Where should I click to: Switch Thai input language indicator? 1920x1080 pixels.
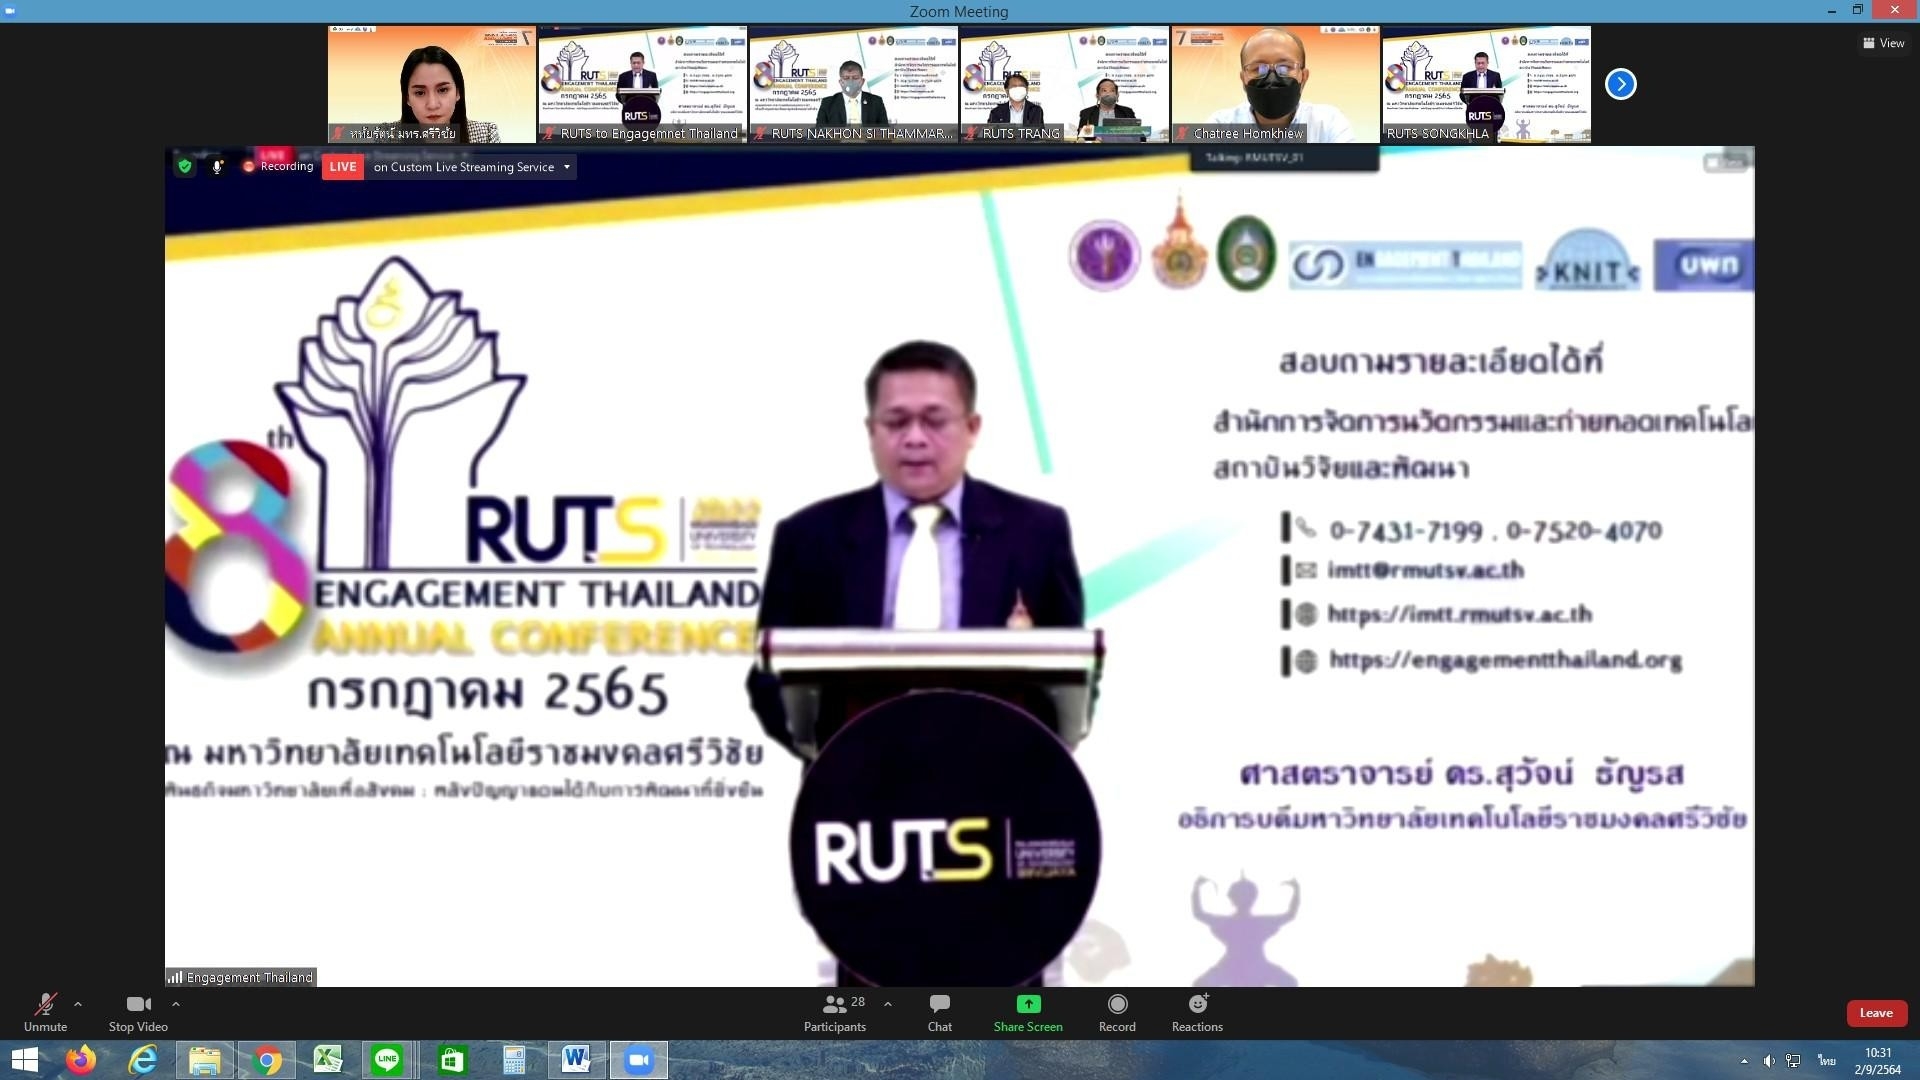tap(1826, 1061)
